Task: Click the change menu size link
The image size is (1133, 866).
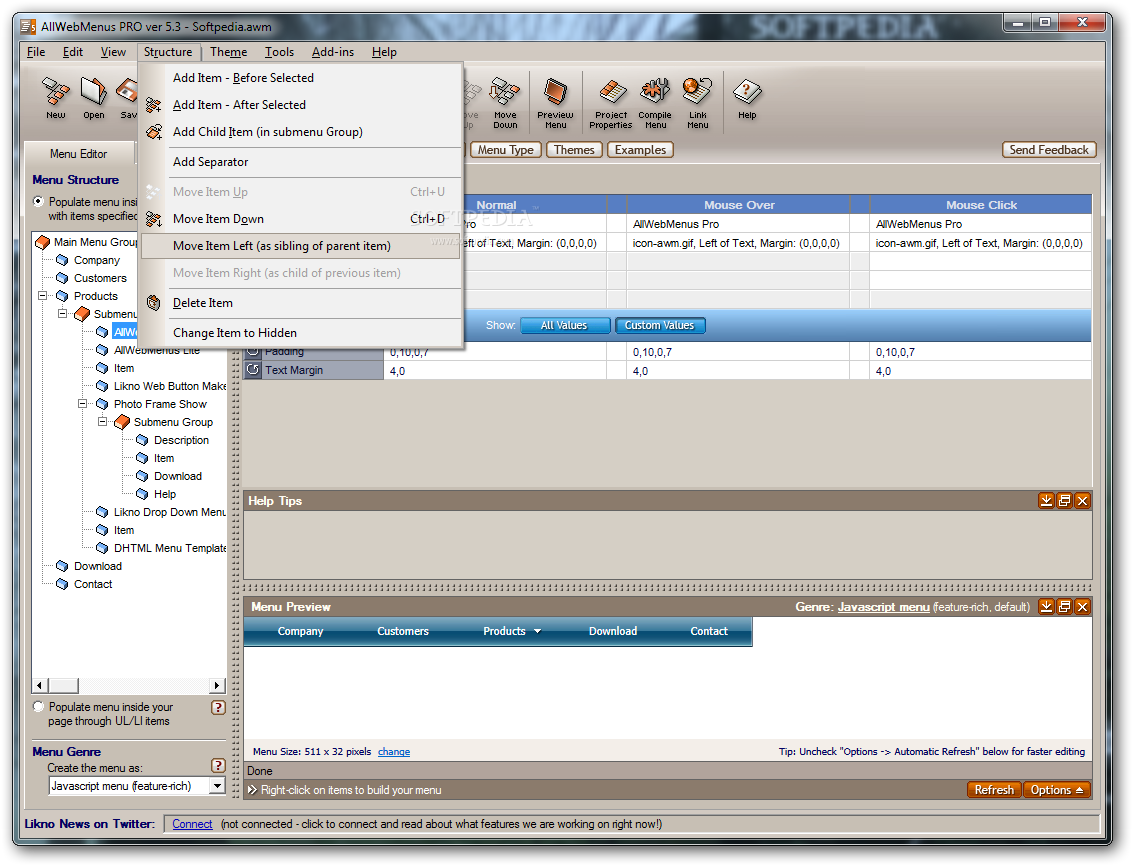Action: click(x=394, y=752)
